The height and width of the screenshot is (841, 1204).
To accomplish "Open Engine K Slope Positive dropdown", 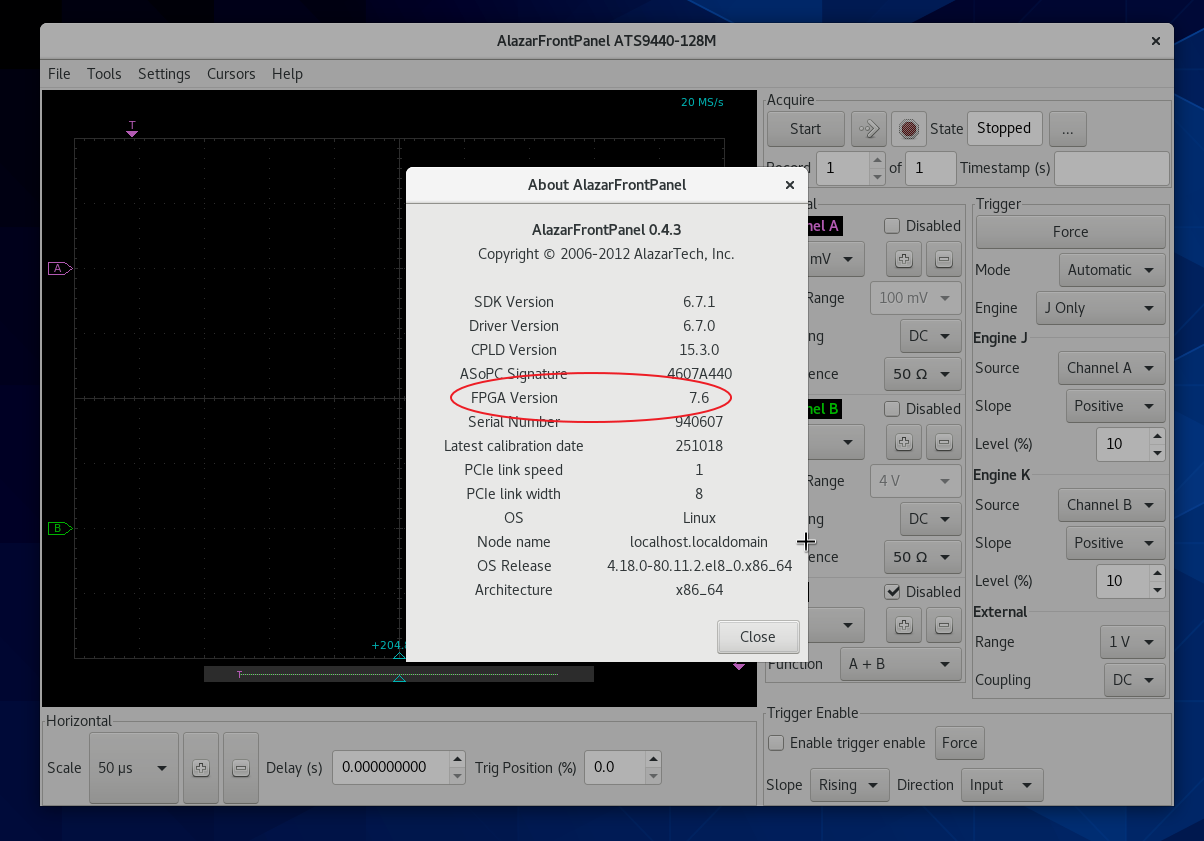I will point(1115,543).
